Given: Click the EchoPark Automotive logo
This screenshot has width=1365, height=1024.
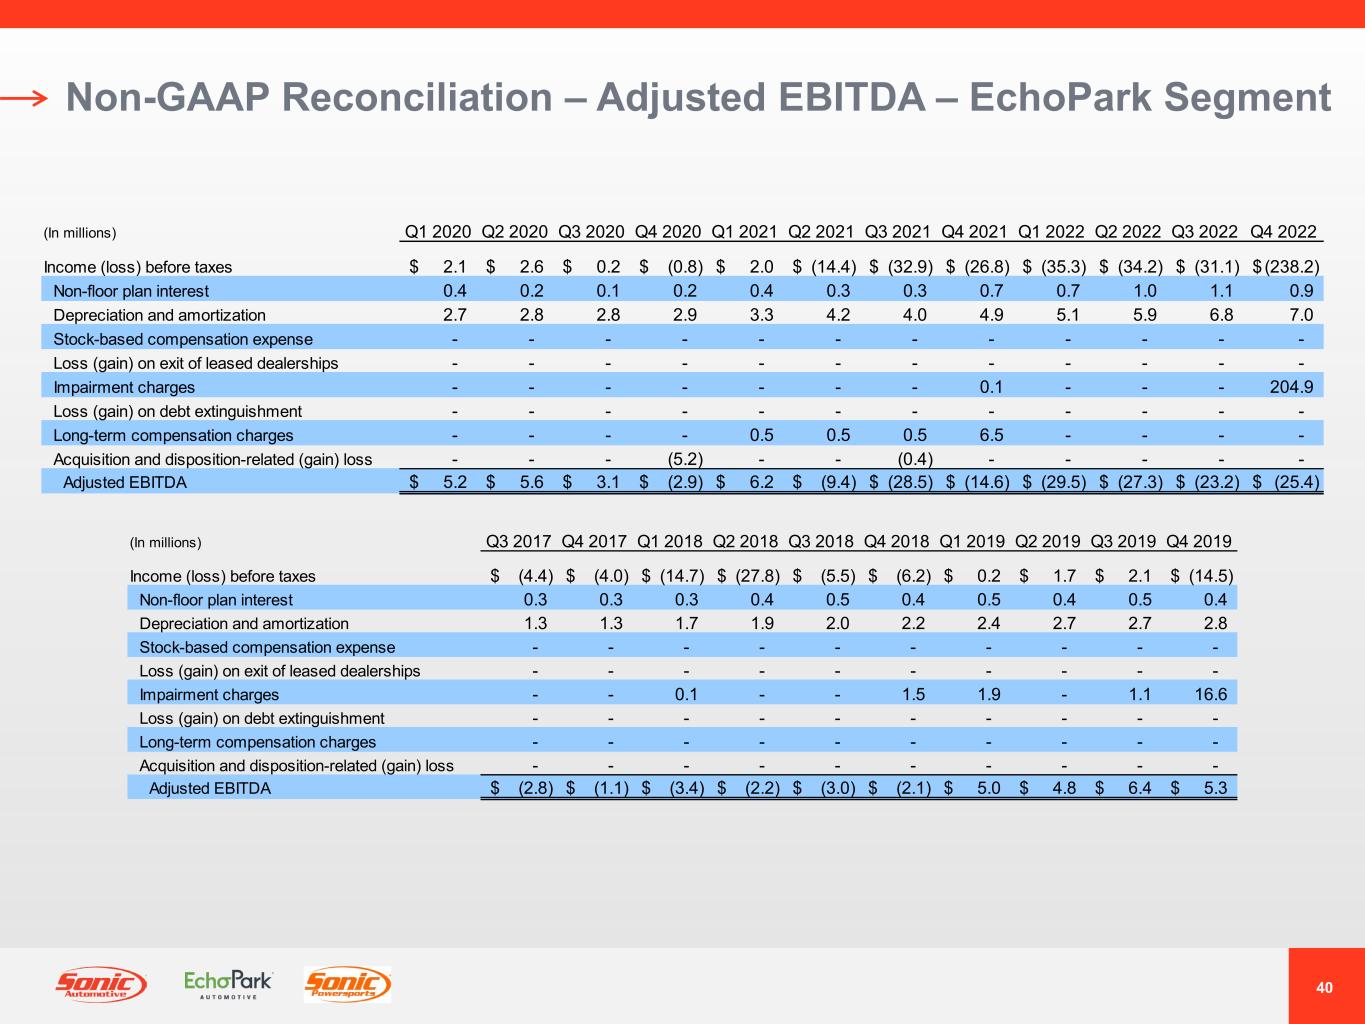Looking at the screenshot, I should pos(228,984).
